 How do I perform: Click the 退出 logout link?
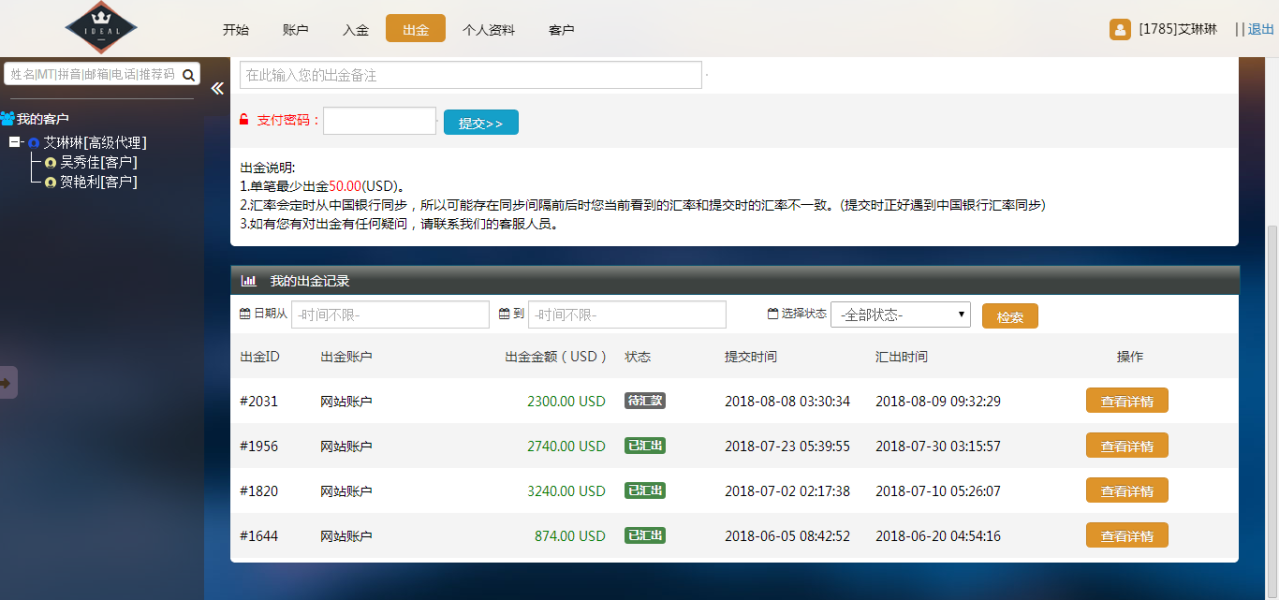point(1260,30)
